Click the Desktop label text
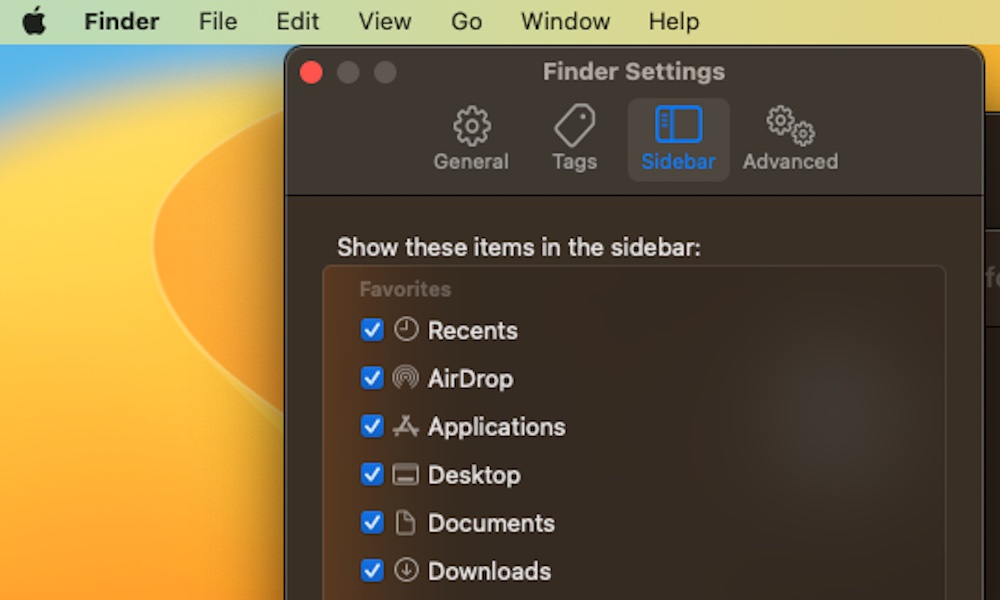 pos(474,476)
